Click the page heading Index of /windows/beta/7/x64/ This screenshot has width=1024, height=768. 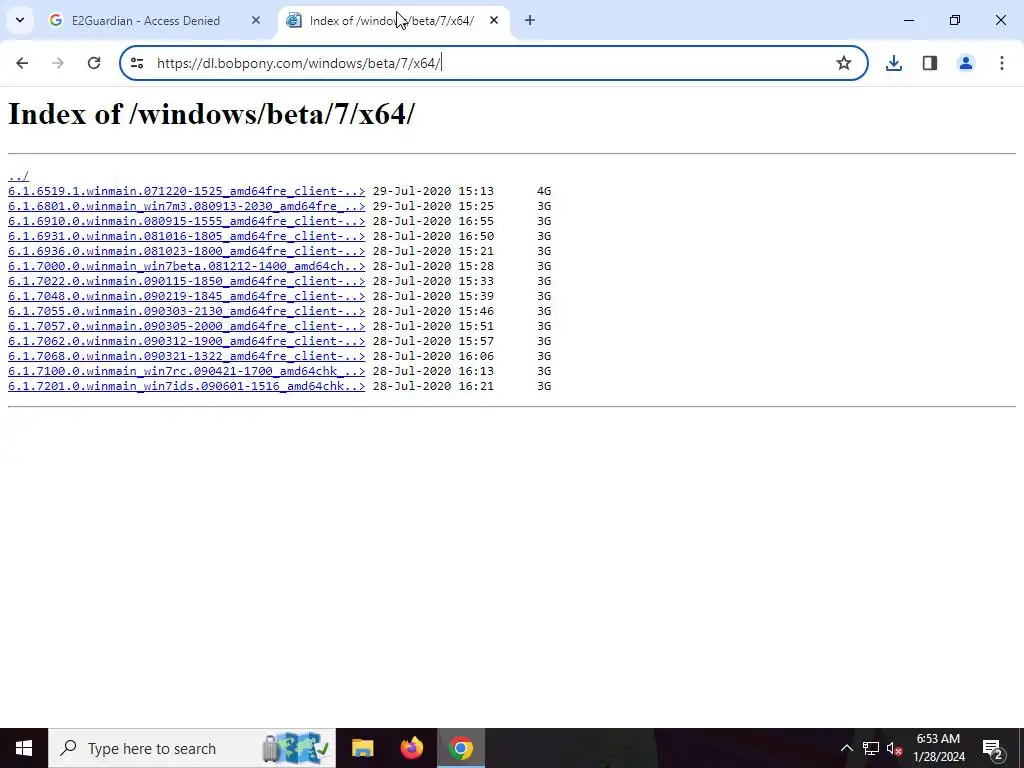[212, 114]
